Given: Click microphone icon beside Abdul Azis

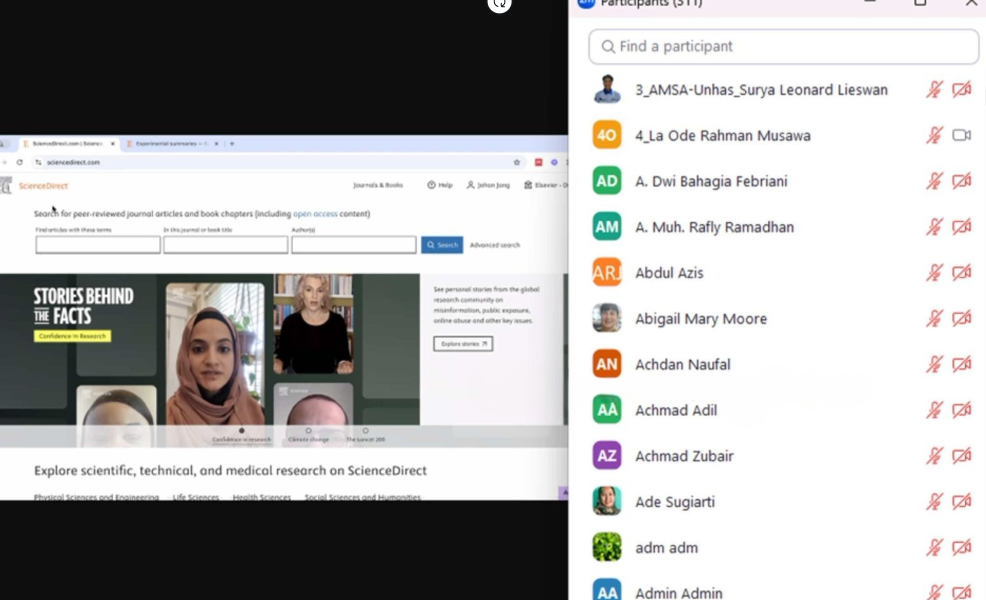Looking at the screenshot, I should tap(934, 273).
